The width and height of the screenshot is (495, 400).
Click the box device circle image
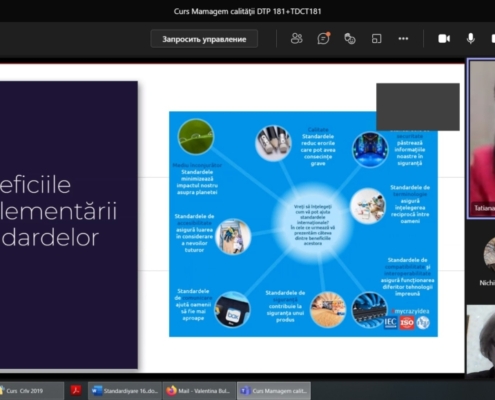pos(232,311)
